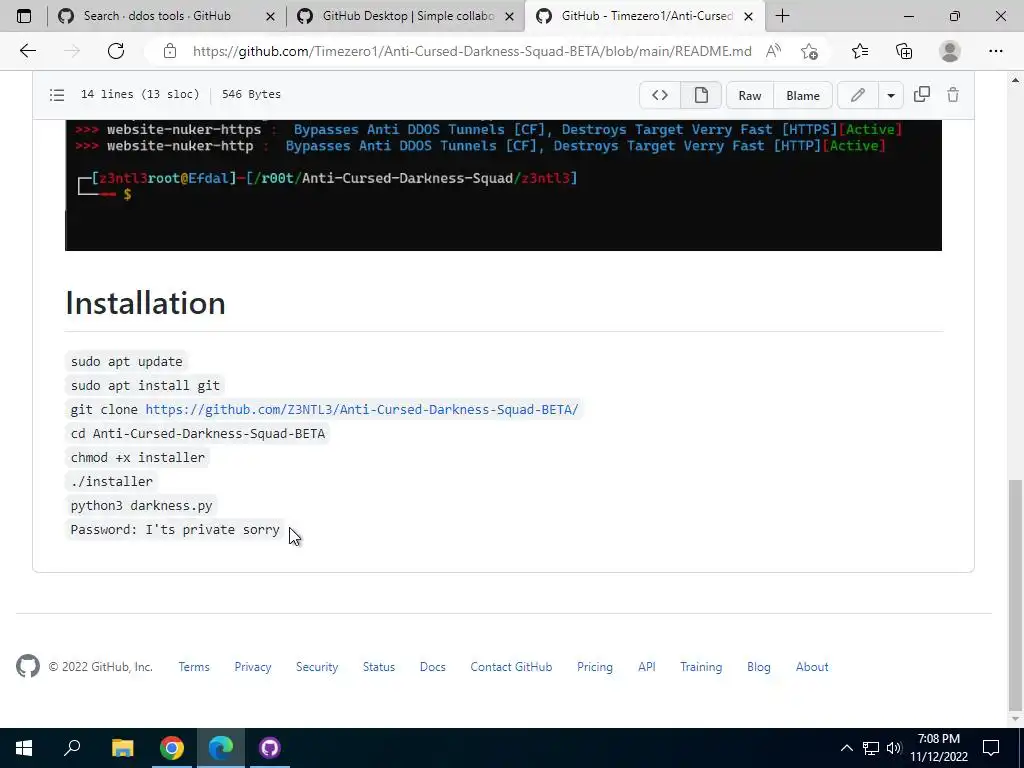Go back to previous page
The image size is (1024, 768).
pos(27,51)
